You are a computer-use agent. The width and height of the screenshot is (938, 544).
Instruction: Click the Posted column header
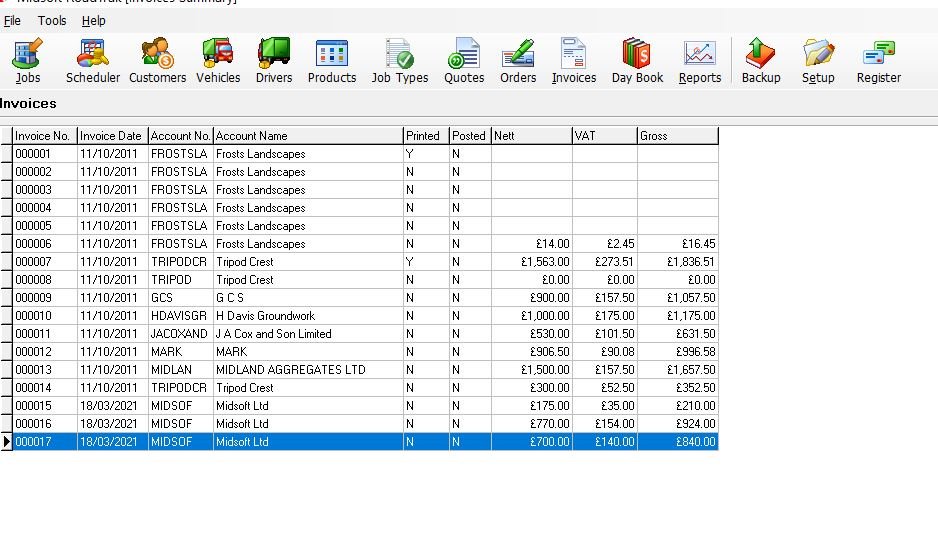(x=471, y=136)
